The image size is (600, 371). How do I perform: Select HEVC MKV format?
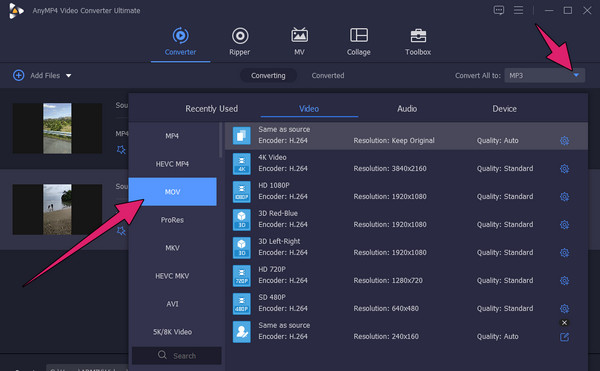pos(173,276)
